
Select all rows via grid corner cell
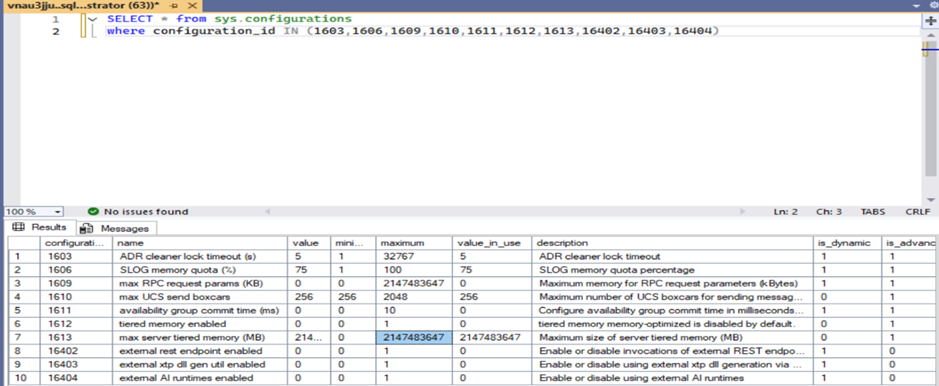coord(24,243)
